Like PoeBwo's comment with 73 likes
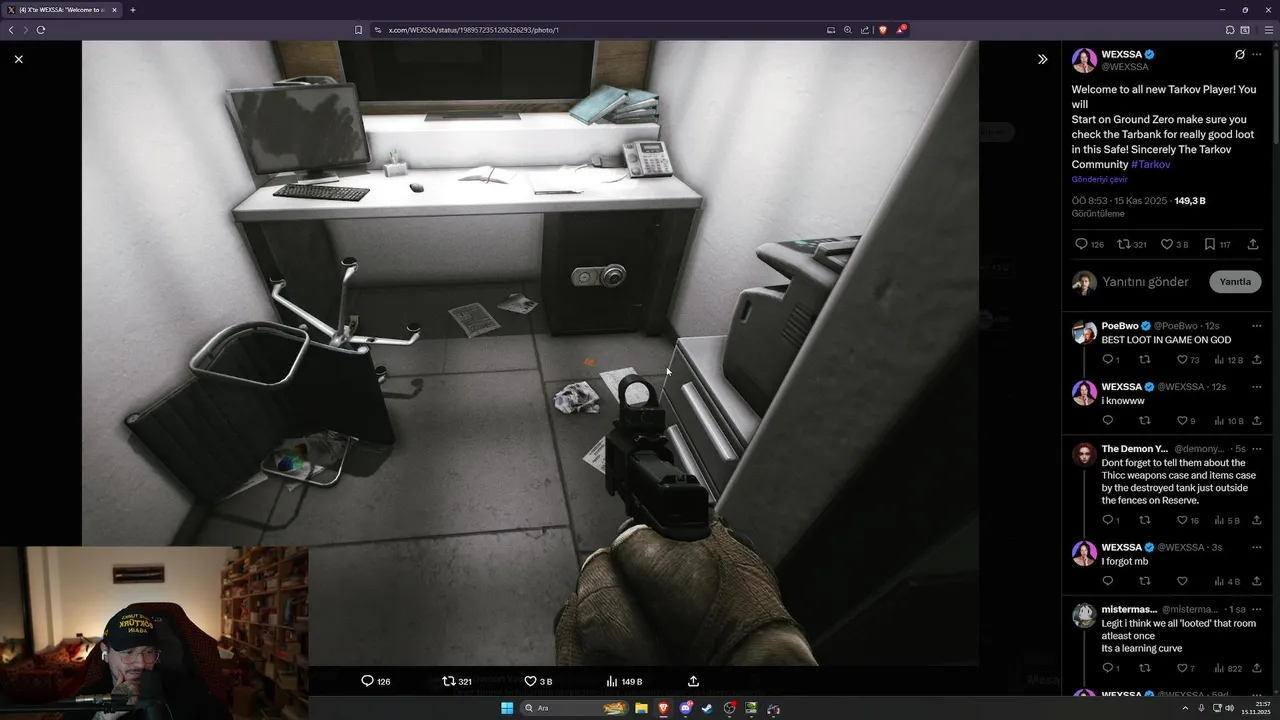This screenshot has height=720, width=1280. tap(1182, 360)
